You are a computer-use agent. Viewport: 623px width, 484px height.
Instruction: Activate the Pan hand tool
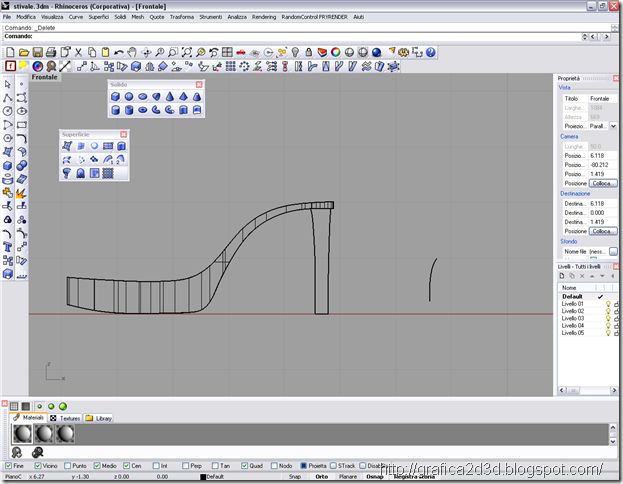click(132, 52)
